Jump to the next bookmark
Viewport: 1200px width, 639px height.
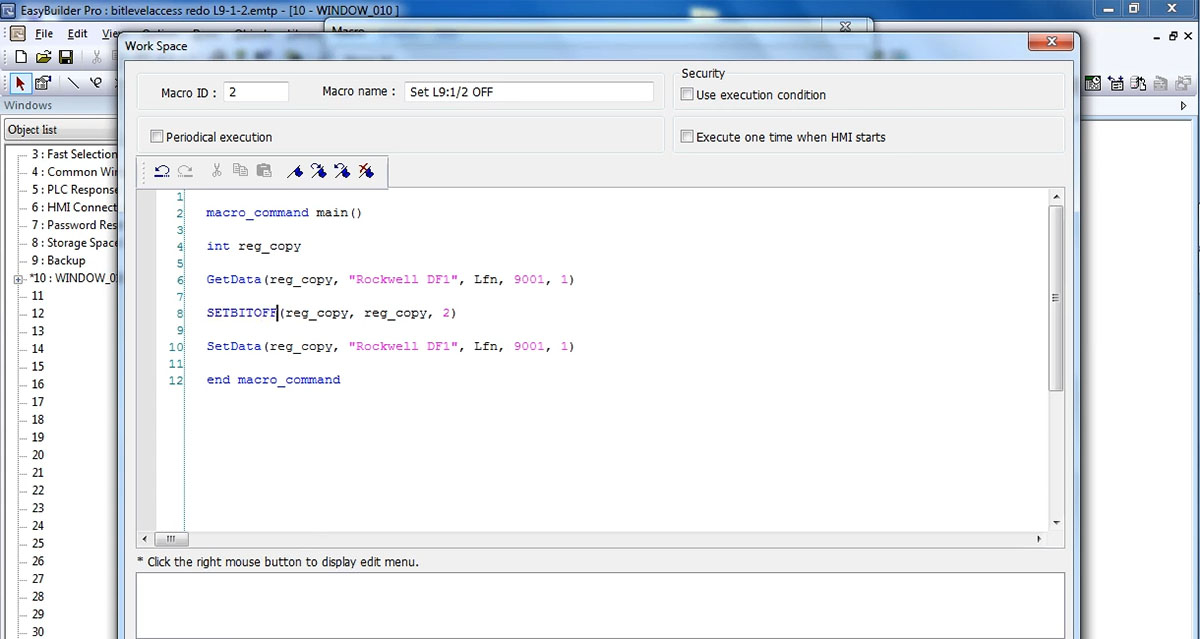pyautogui.click(x=319, y=171)
